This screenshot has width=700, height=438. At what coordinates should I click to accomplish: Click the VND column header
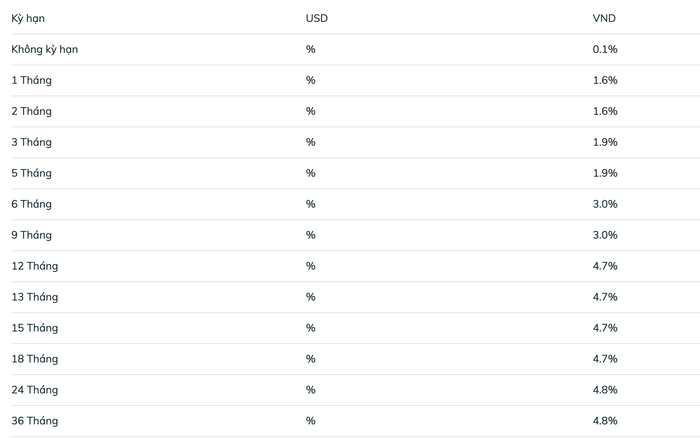click(x=605, y=18)
